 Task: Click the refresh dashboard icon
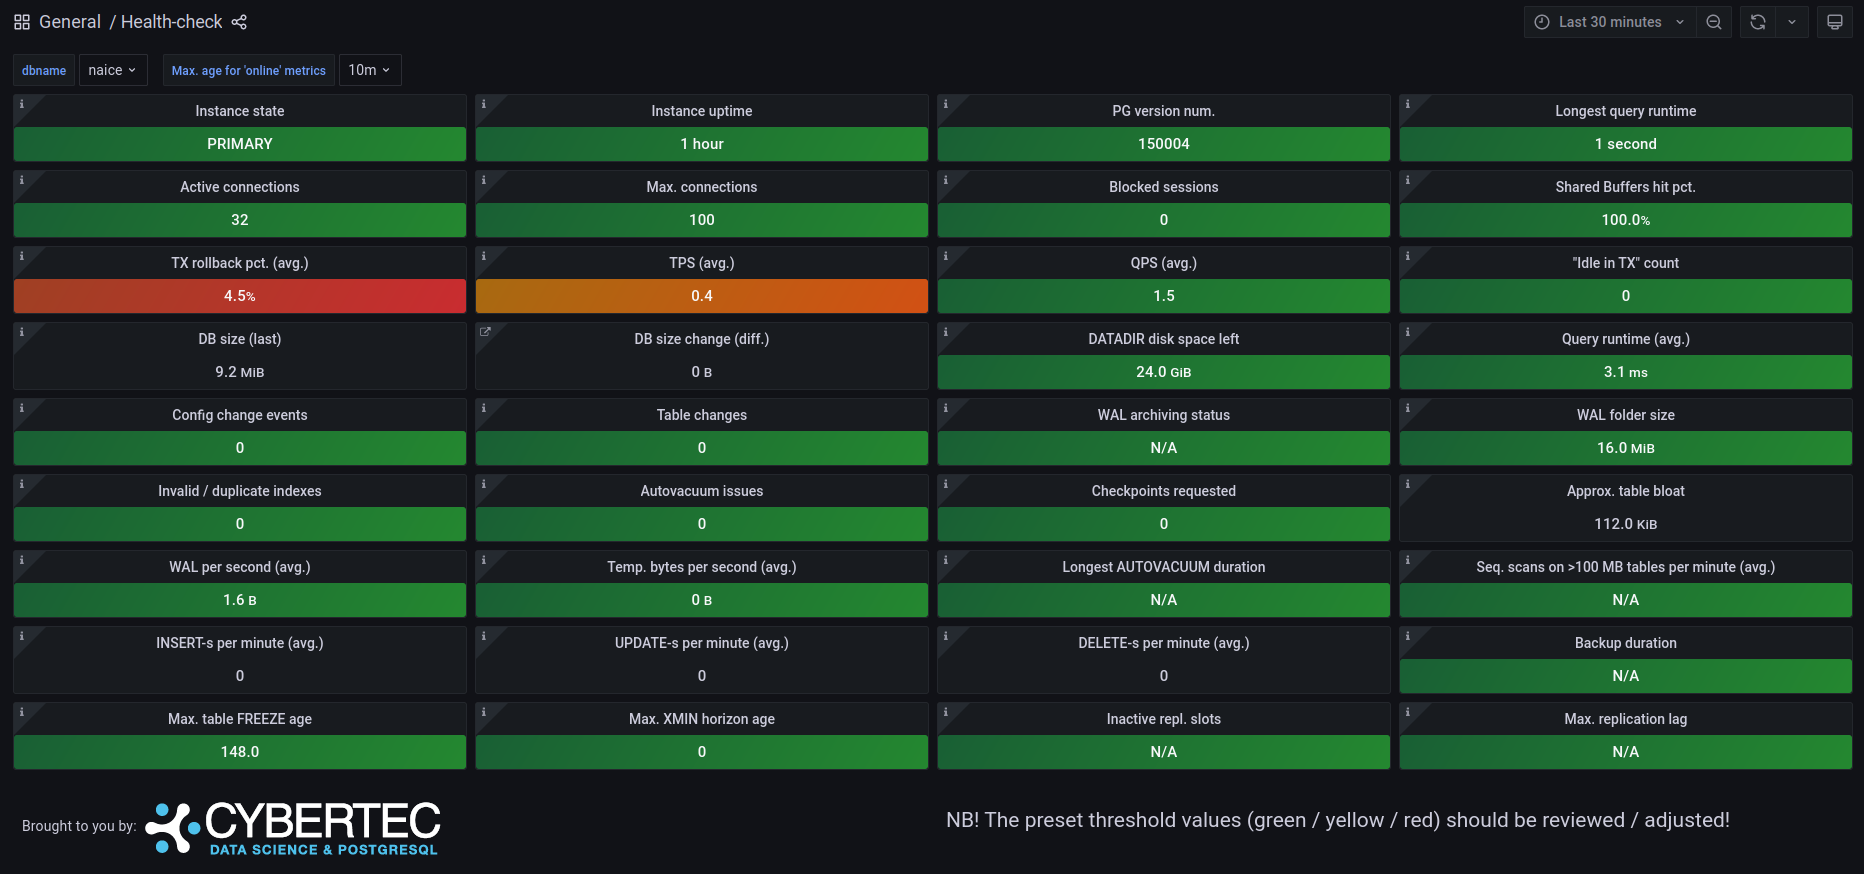[x=1758, y=22]
